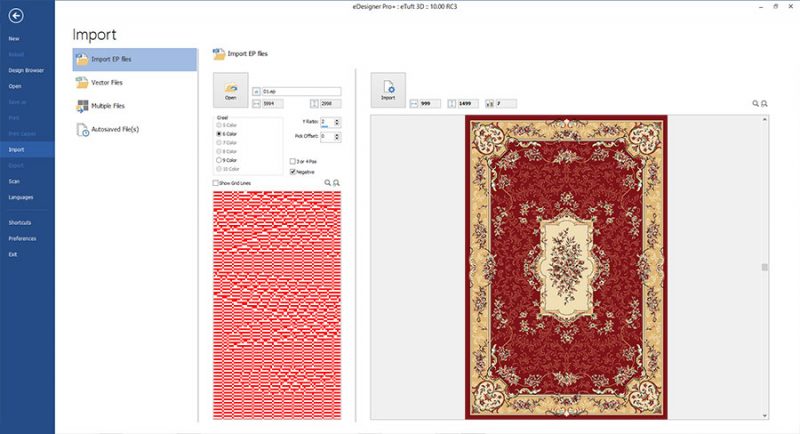The width and height of the screenshot is (800, 434).
Task: Zoom in on the carpet preview
Action: point(756,104)
